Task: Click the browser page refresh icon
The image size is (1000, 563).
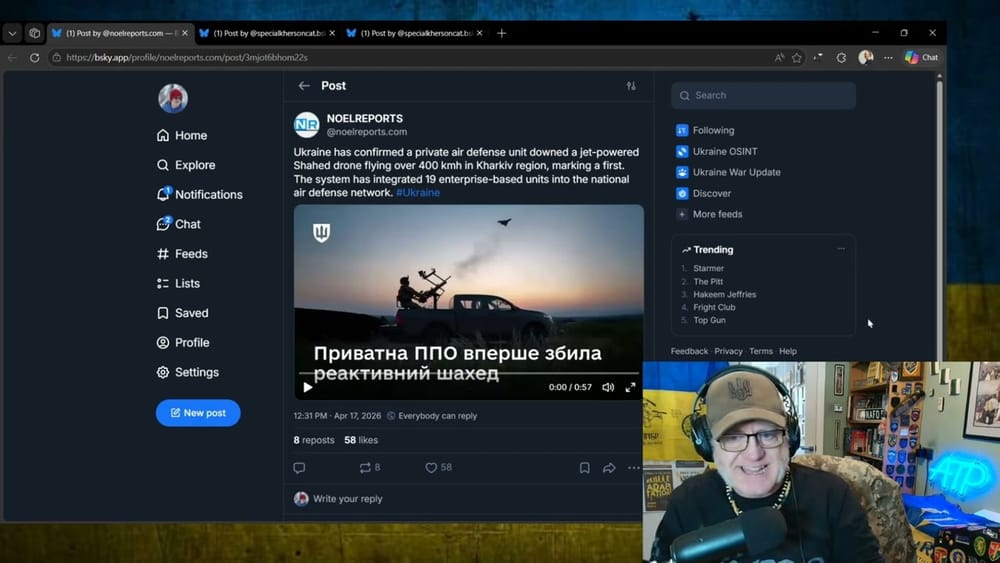Action: click(x=35, y=58)
